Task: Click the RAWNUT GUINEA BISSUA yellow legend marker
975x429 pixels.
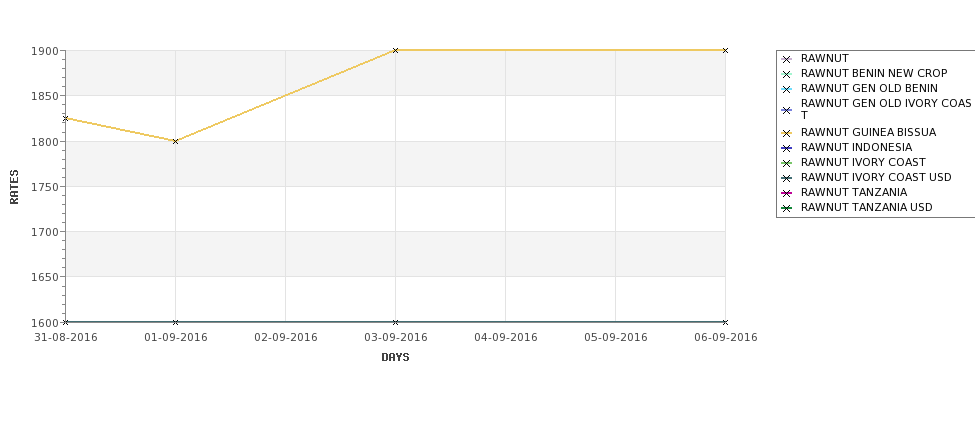Action: tap(787, 133)
